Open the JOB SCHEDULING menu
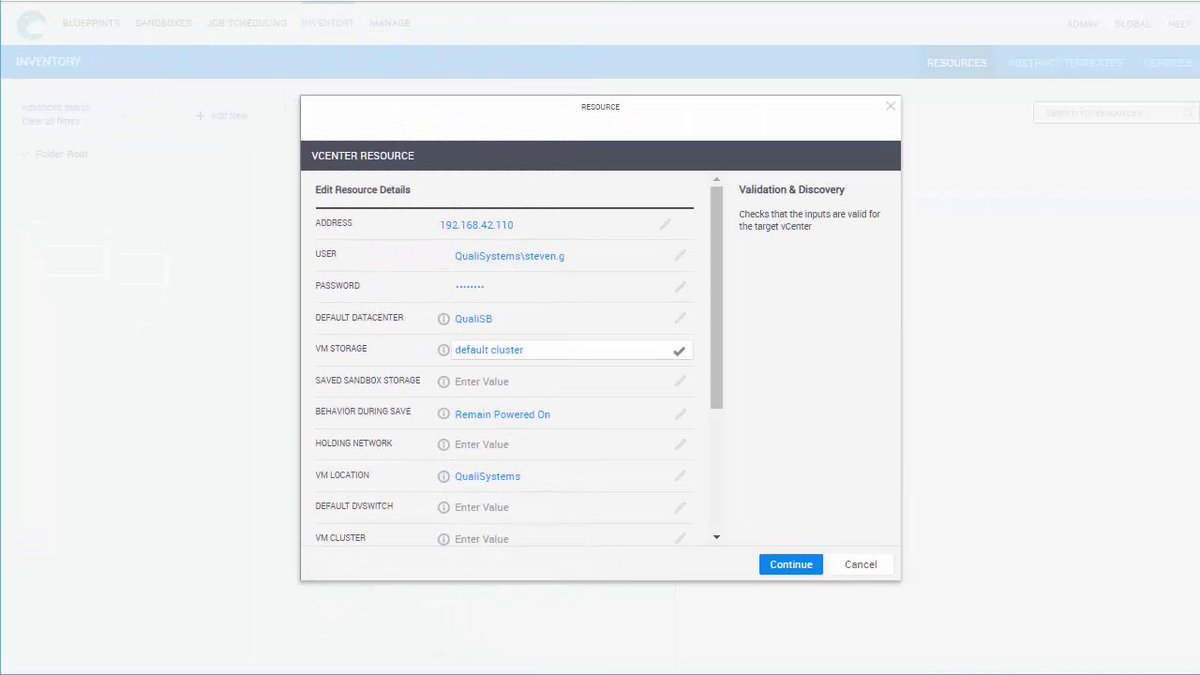The height and width of the screenshot is (675, 1200). [247, 23]
